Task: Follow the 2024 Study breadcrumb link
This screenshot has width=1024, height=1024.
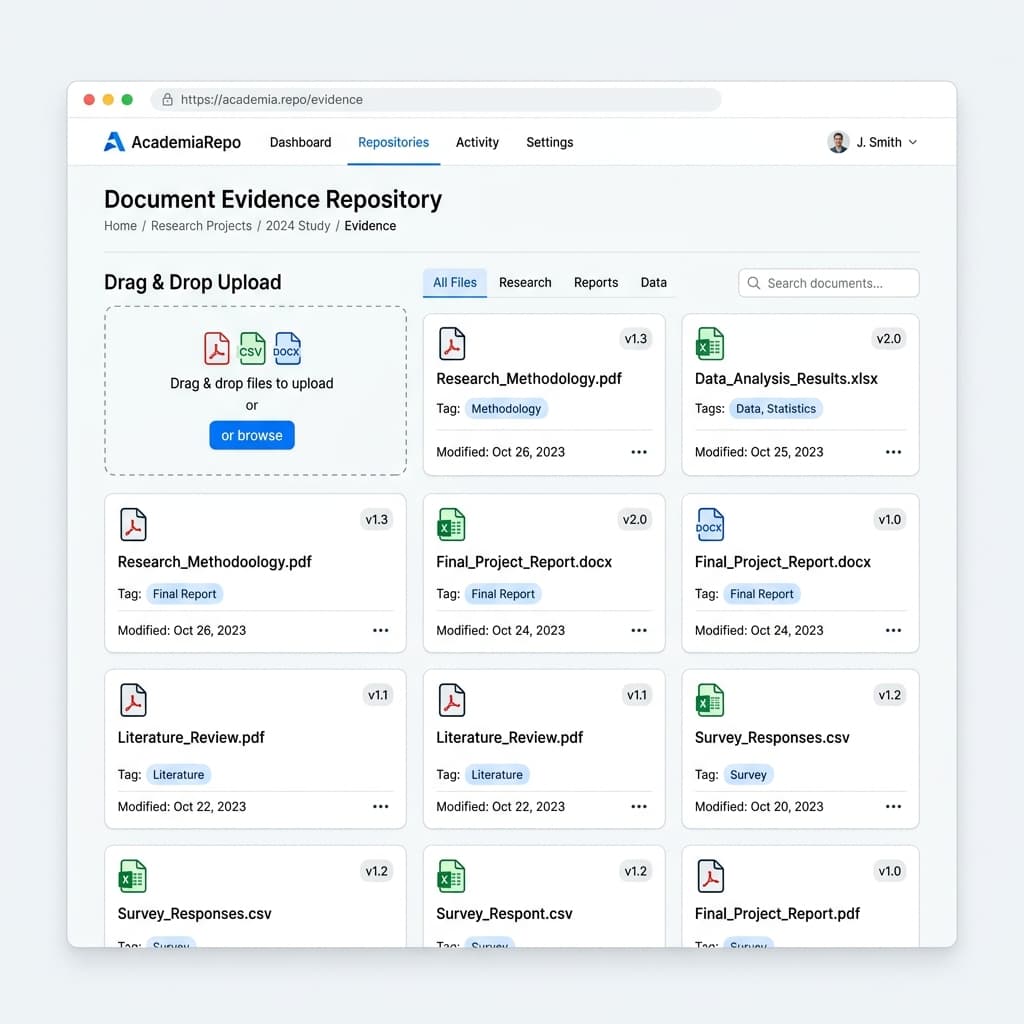Action: tap(298, 226)
